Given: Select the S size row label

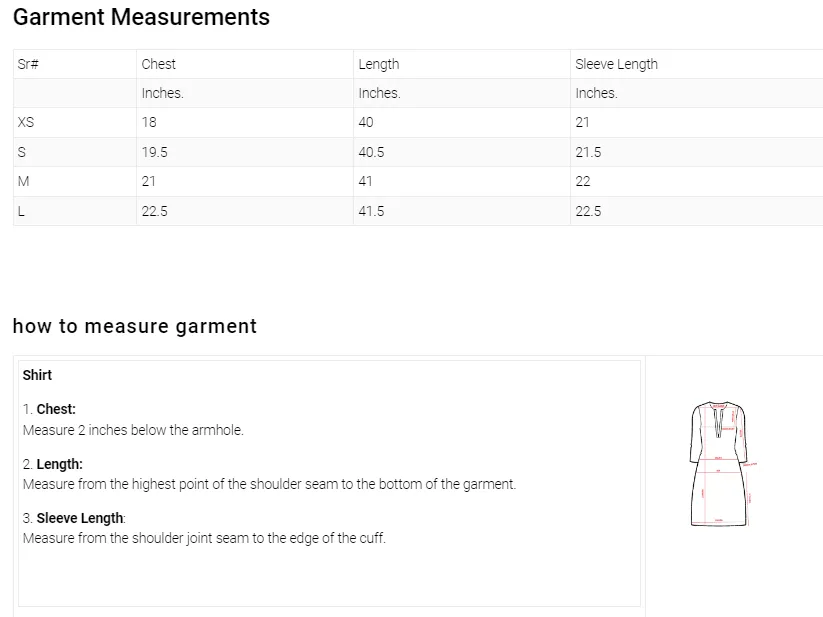Looking at the screenshot, I should [22, 152].
